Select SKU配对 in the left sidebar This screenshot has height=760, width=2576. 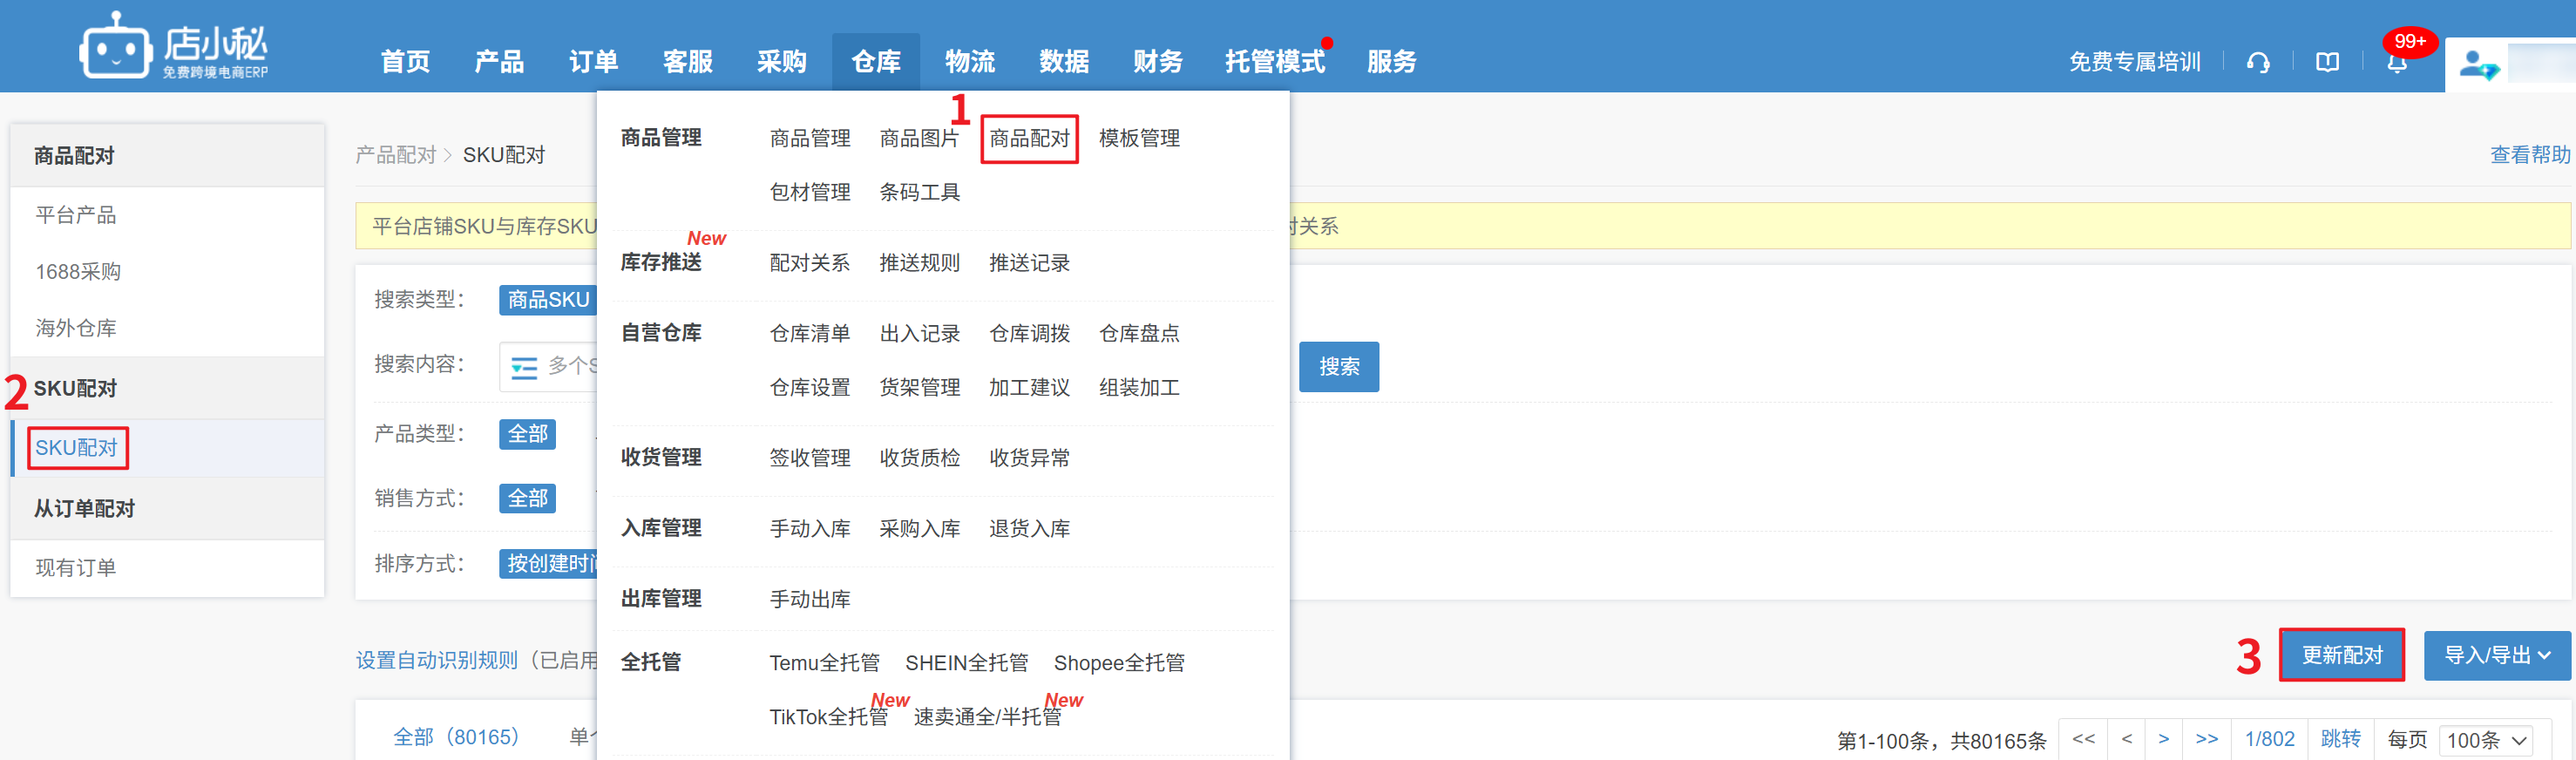point(77,448)
